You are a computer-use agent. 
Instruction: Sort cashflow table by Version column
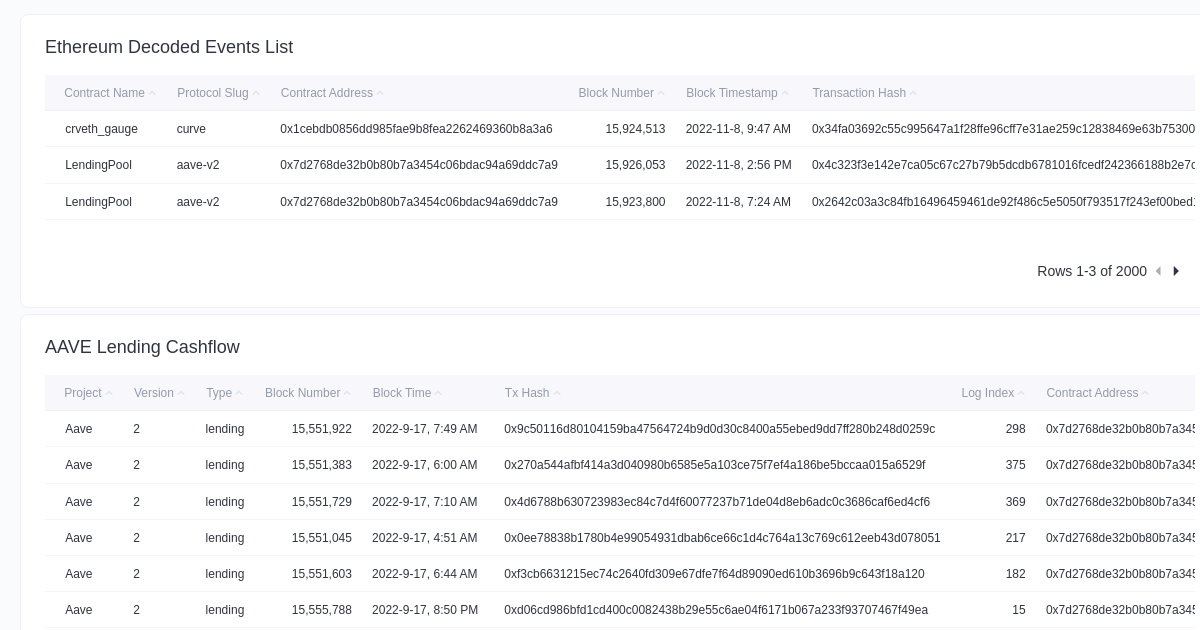coord(154,393)
